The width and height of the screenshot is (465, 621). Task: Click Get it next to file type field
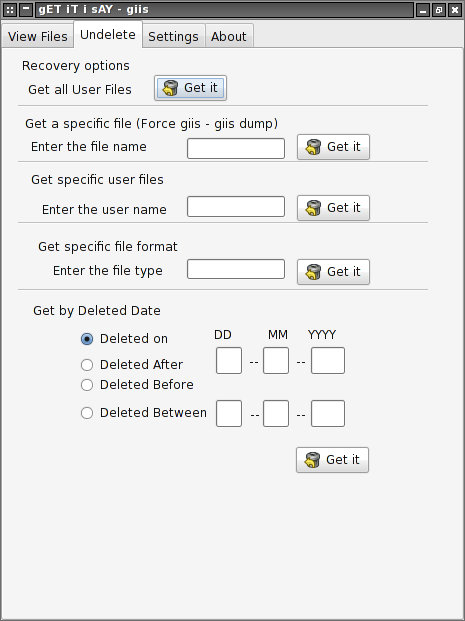333,272
